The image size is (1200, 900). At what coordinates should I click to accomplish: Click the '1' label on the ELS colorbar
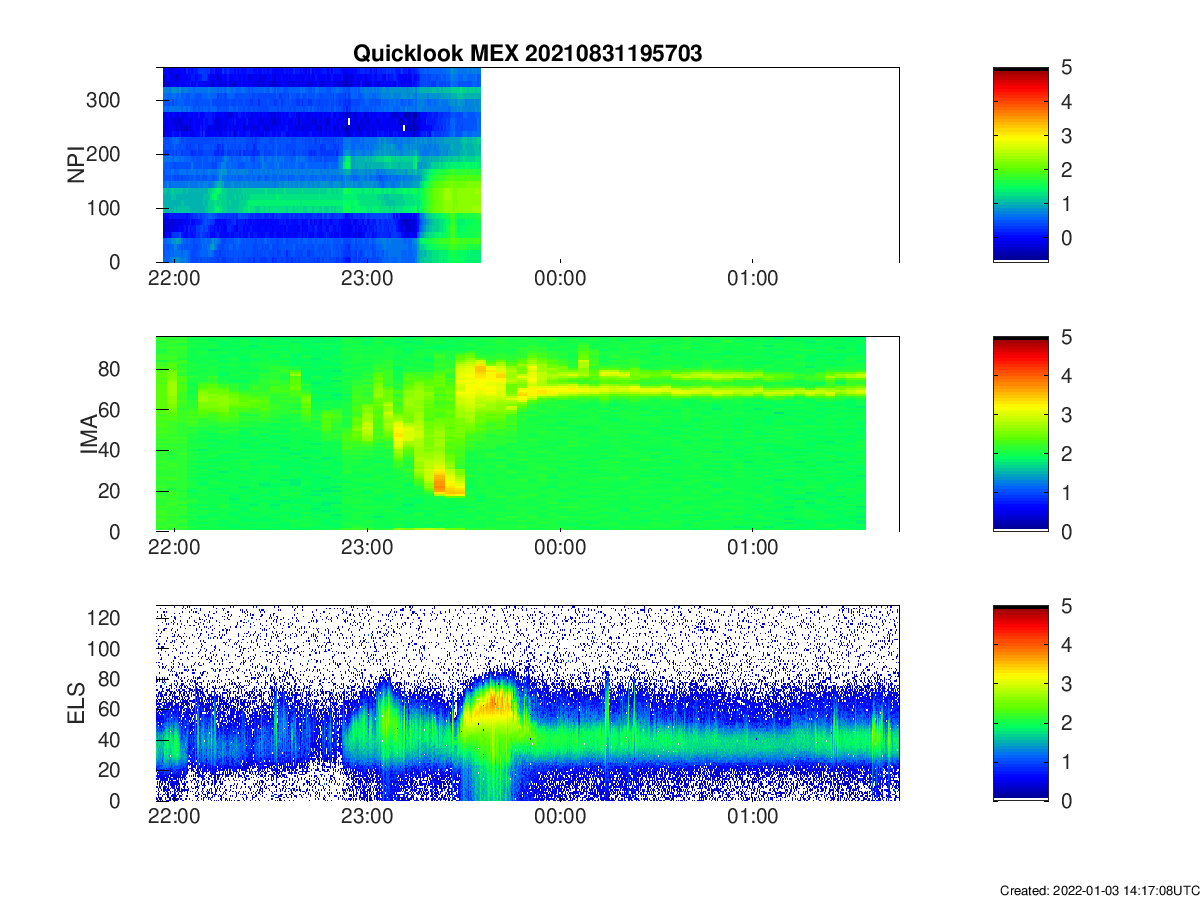[x=1066, y=762]
